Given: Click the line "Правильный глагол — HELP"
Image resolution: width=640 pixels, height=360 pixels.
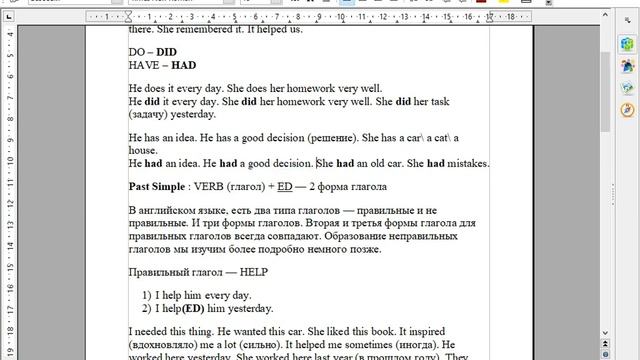Looking at the screenshot, I should (198, 273).
